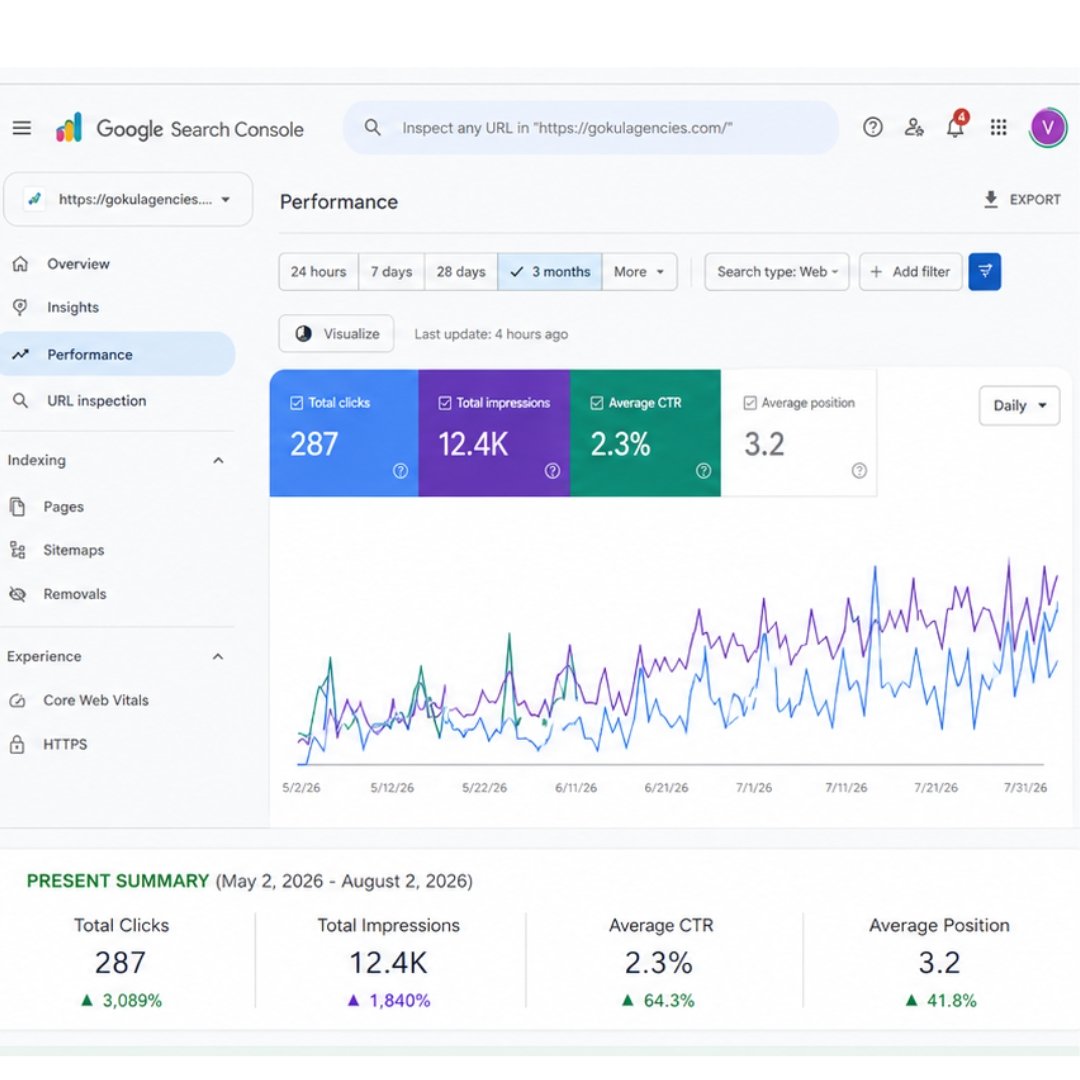This screenshot has height=1080, width=1080.
Task: Click the Performance trend arrow icon
Action: tap(21, 355)
